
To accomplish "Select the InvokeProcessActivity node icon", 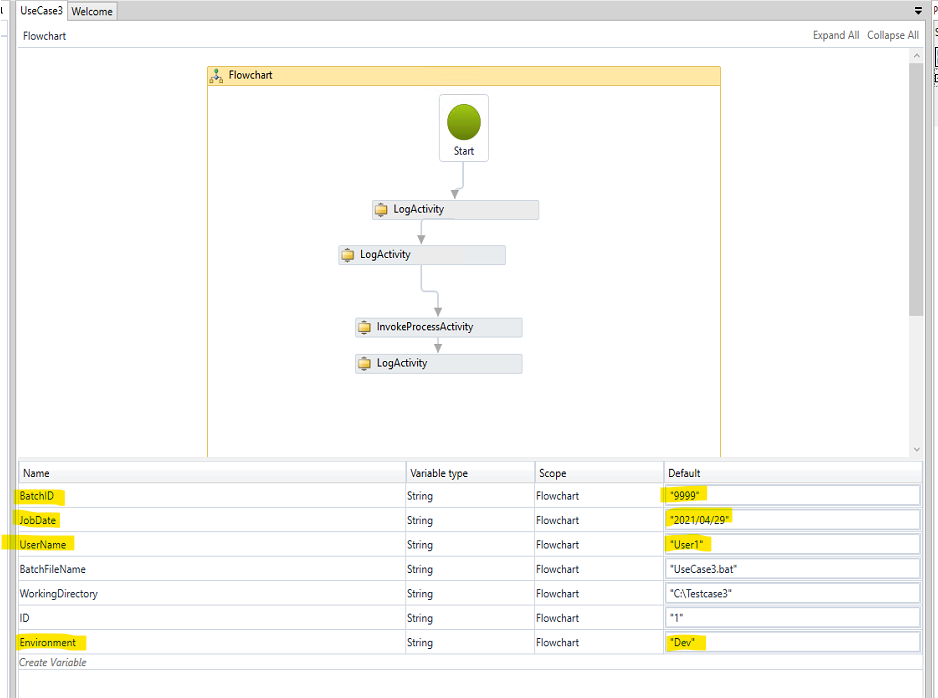I will (365, 328).
